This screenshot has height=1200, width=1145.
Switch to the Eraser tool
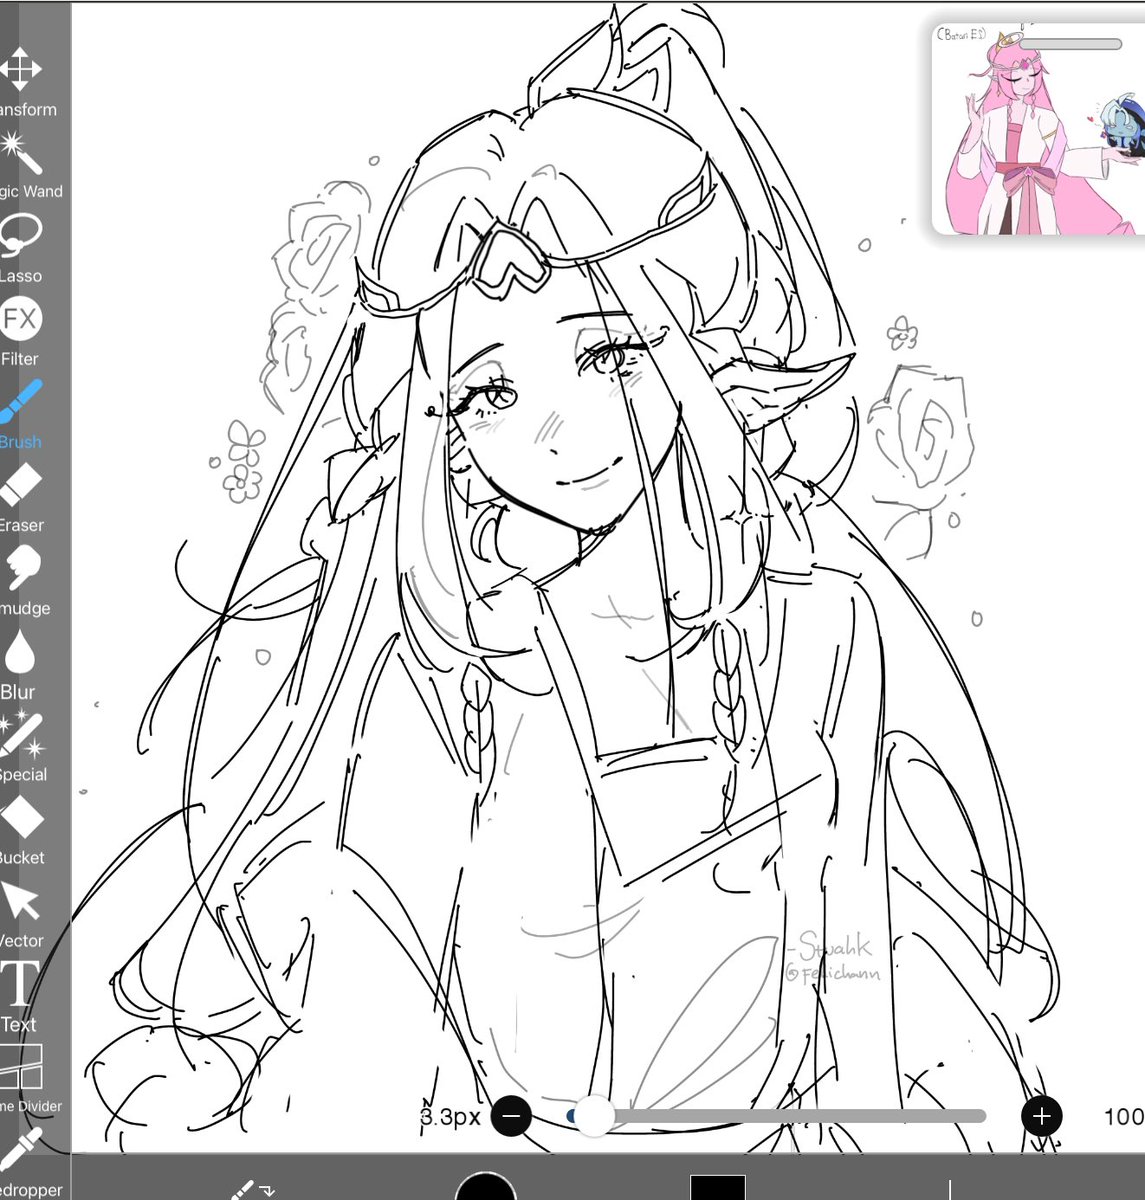pyautogui.click(x=22, y=487)
